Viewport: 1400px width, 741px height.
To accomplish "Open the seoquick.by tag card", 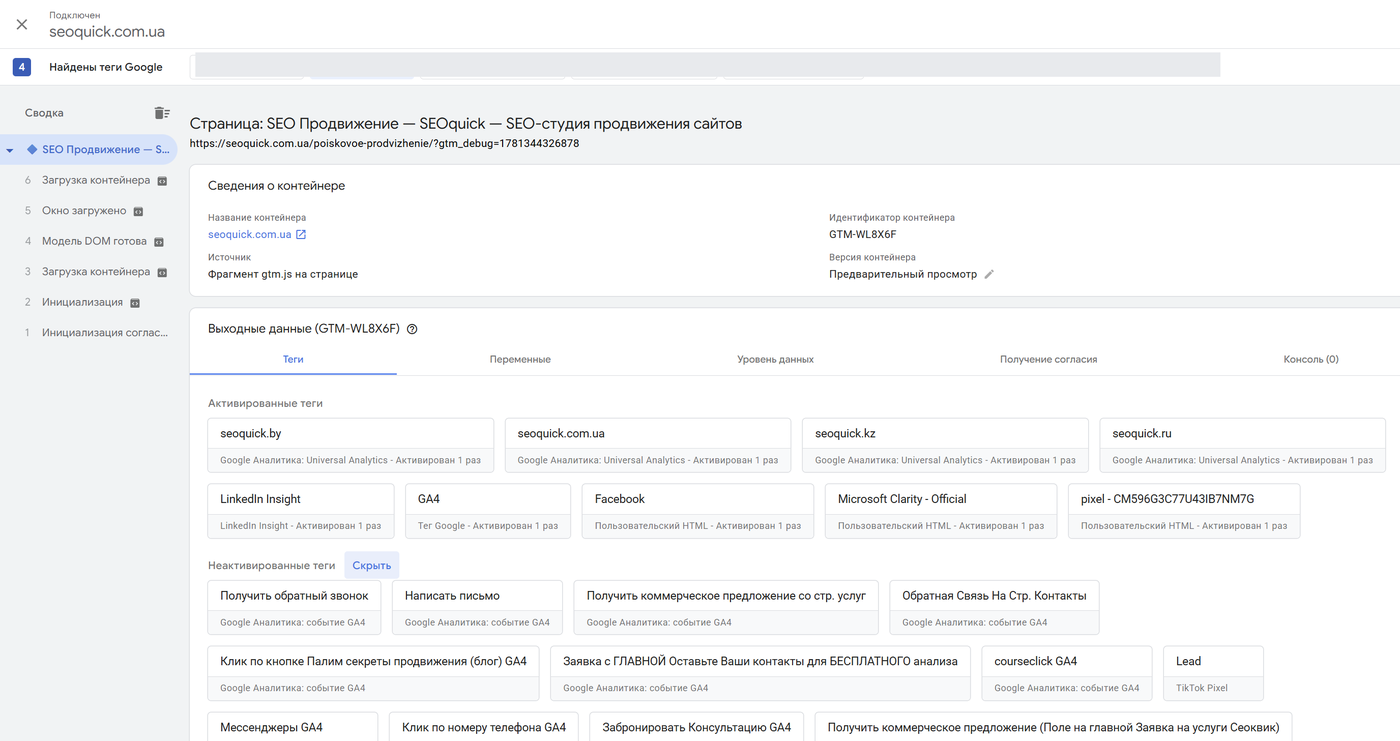I will 351,445.
